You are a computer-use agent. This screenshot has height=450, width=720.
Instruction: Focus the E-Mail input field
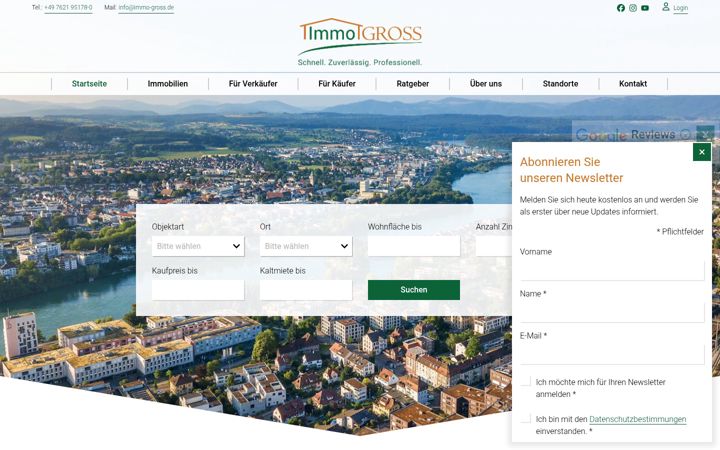612,354
